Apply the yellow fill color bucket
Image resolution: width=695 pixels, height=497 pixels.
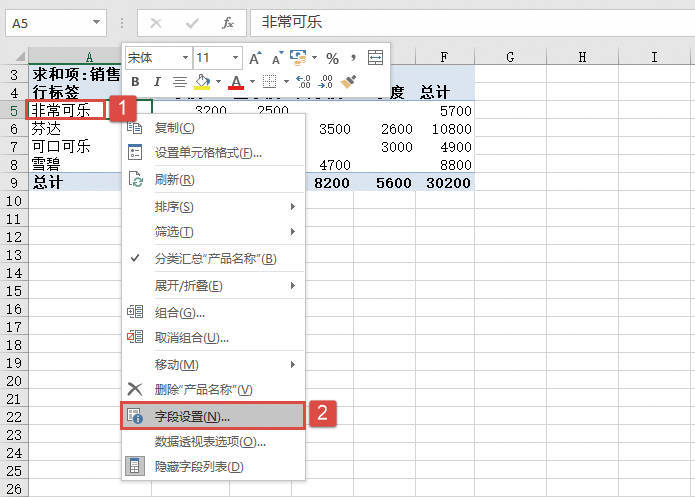201,82
